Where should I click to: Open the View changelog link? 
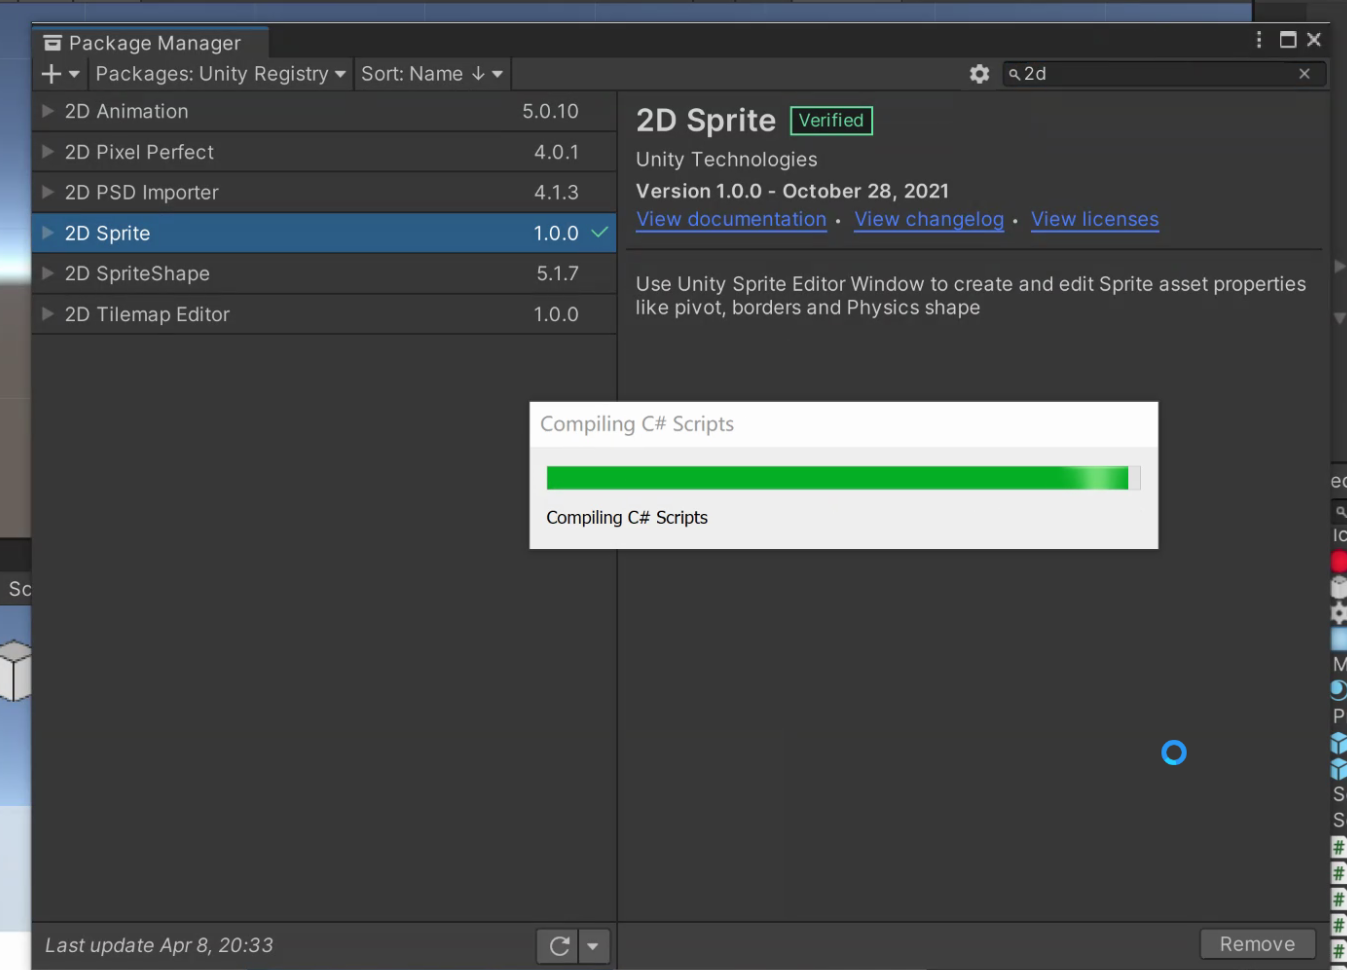929,220
